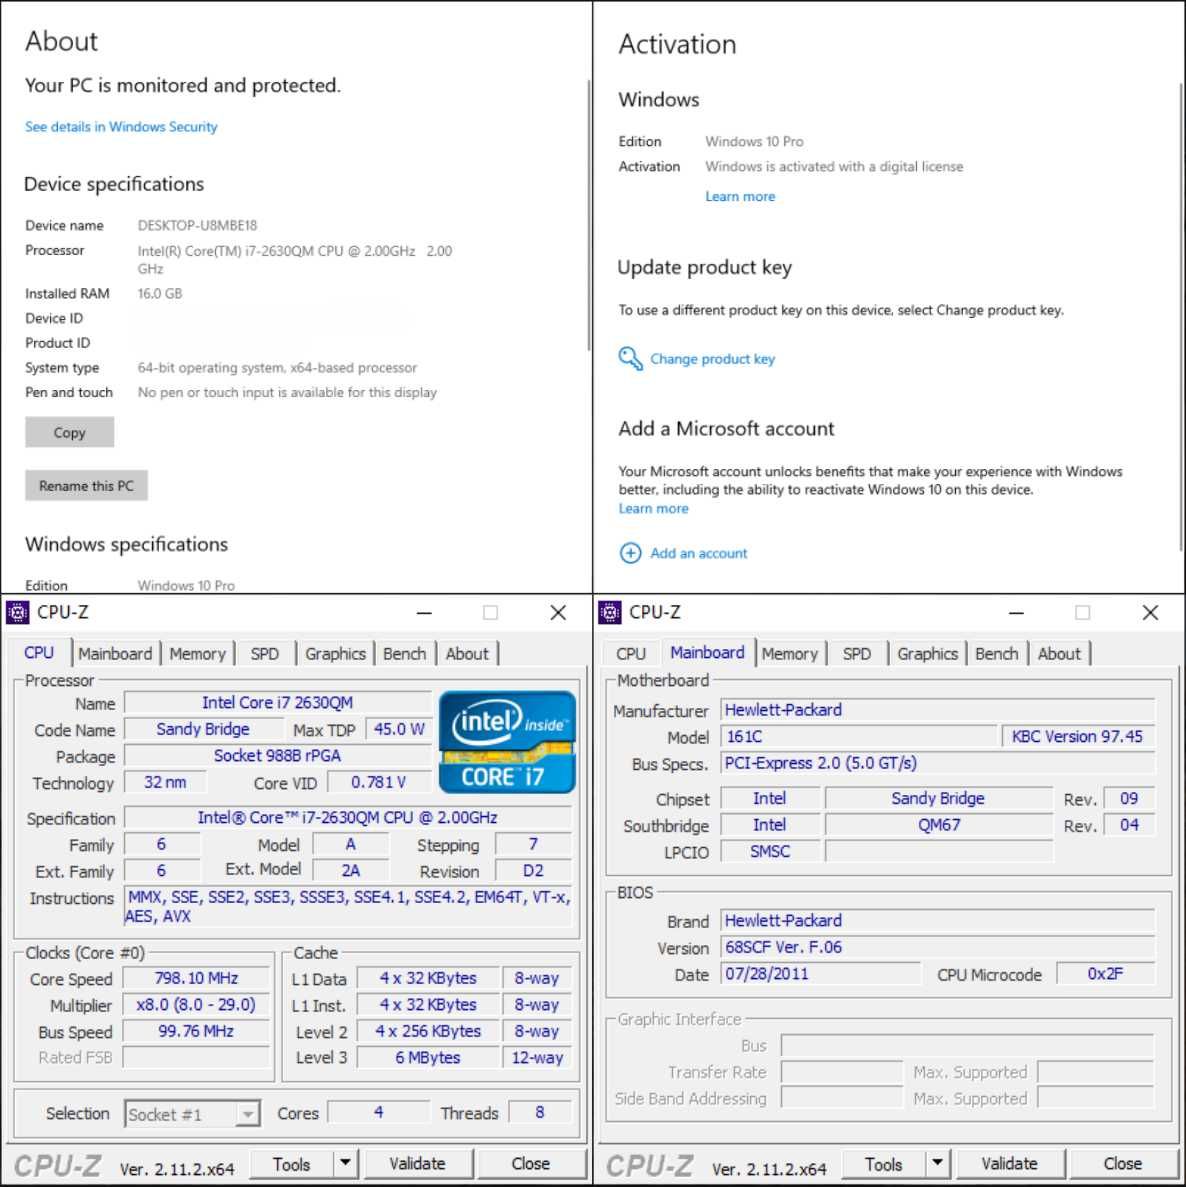Click the Multiplier value x8.0 (8.0 - 29.0)
This screenshot has width=1186, height=1187.
[x=196, y=1005]
